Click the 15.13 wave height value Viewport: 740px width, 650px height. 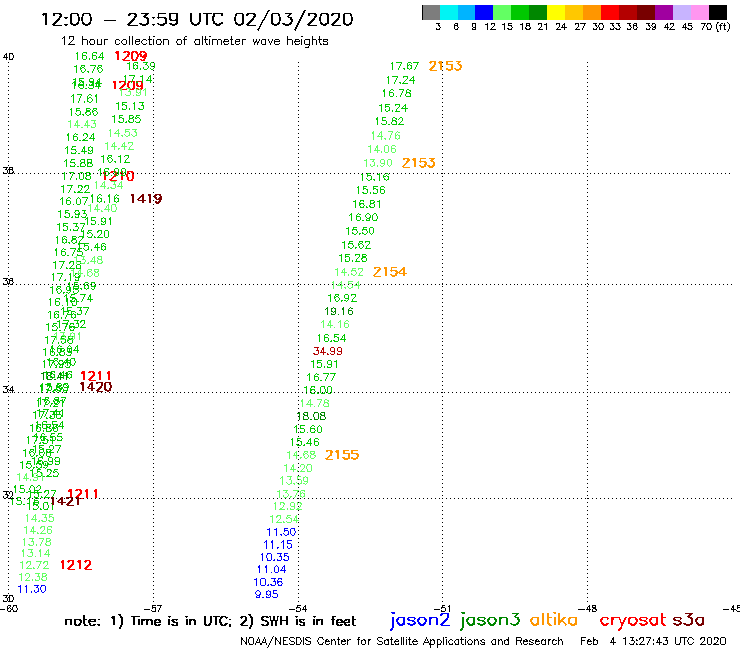(x=130, y=107)
